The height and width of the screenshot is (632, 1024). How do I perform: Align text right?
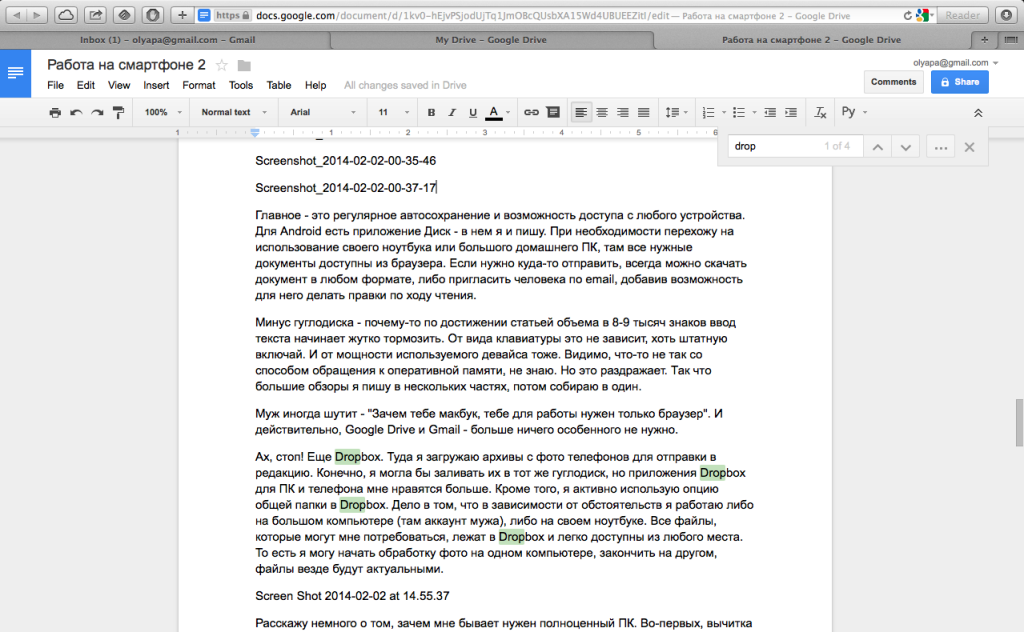coord(622,112)
